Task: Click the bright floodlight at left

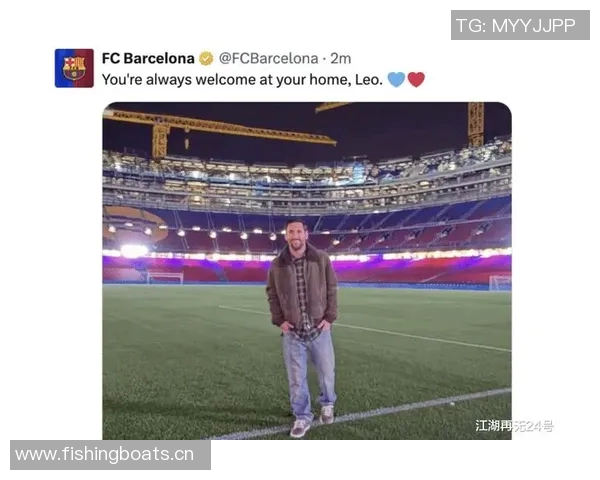Action: point(134,251)
